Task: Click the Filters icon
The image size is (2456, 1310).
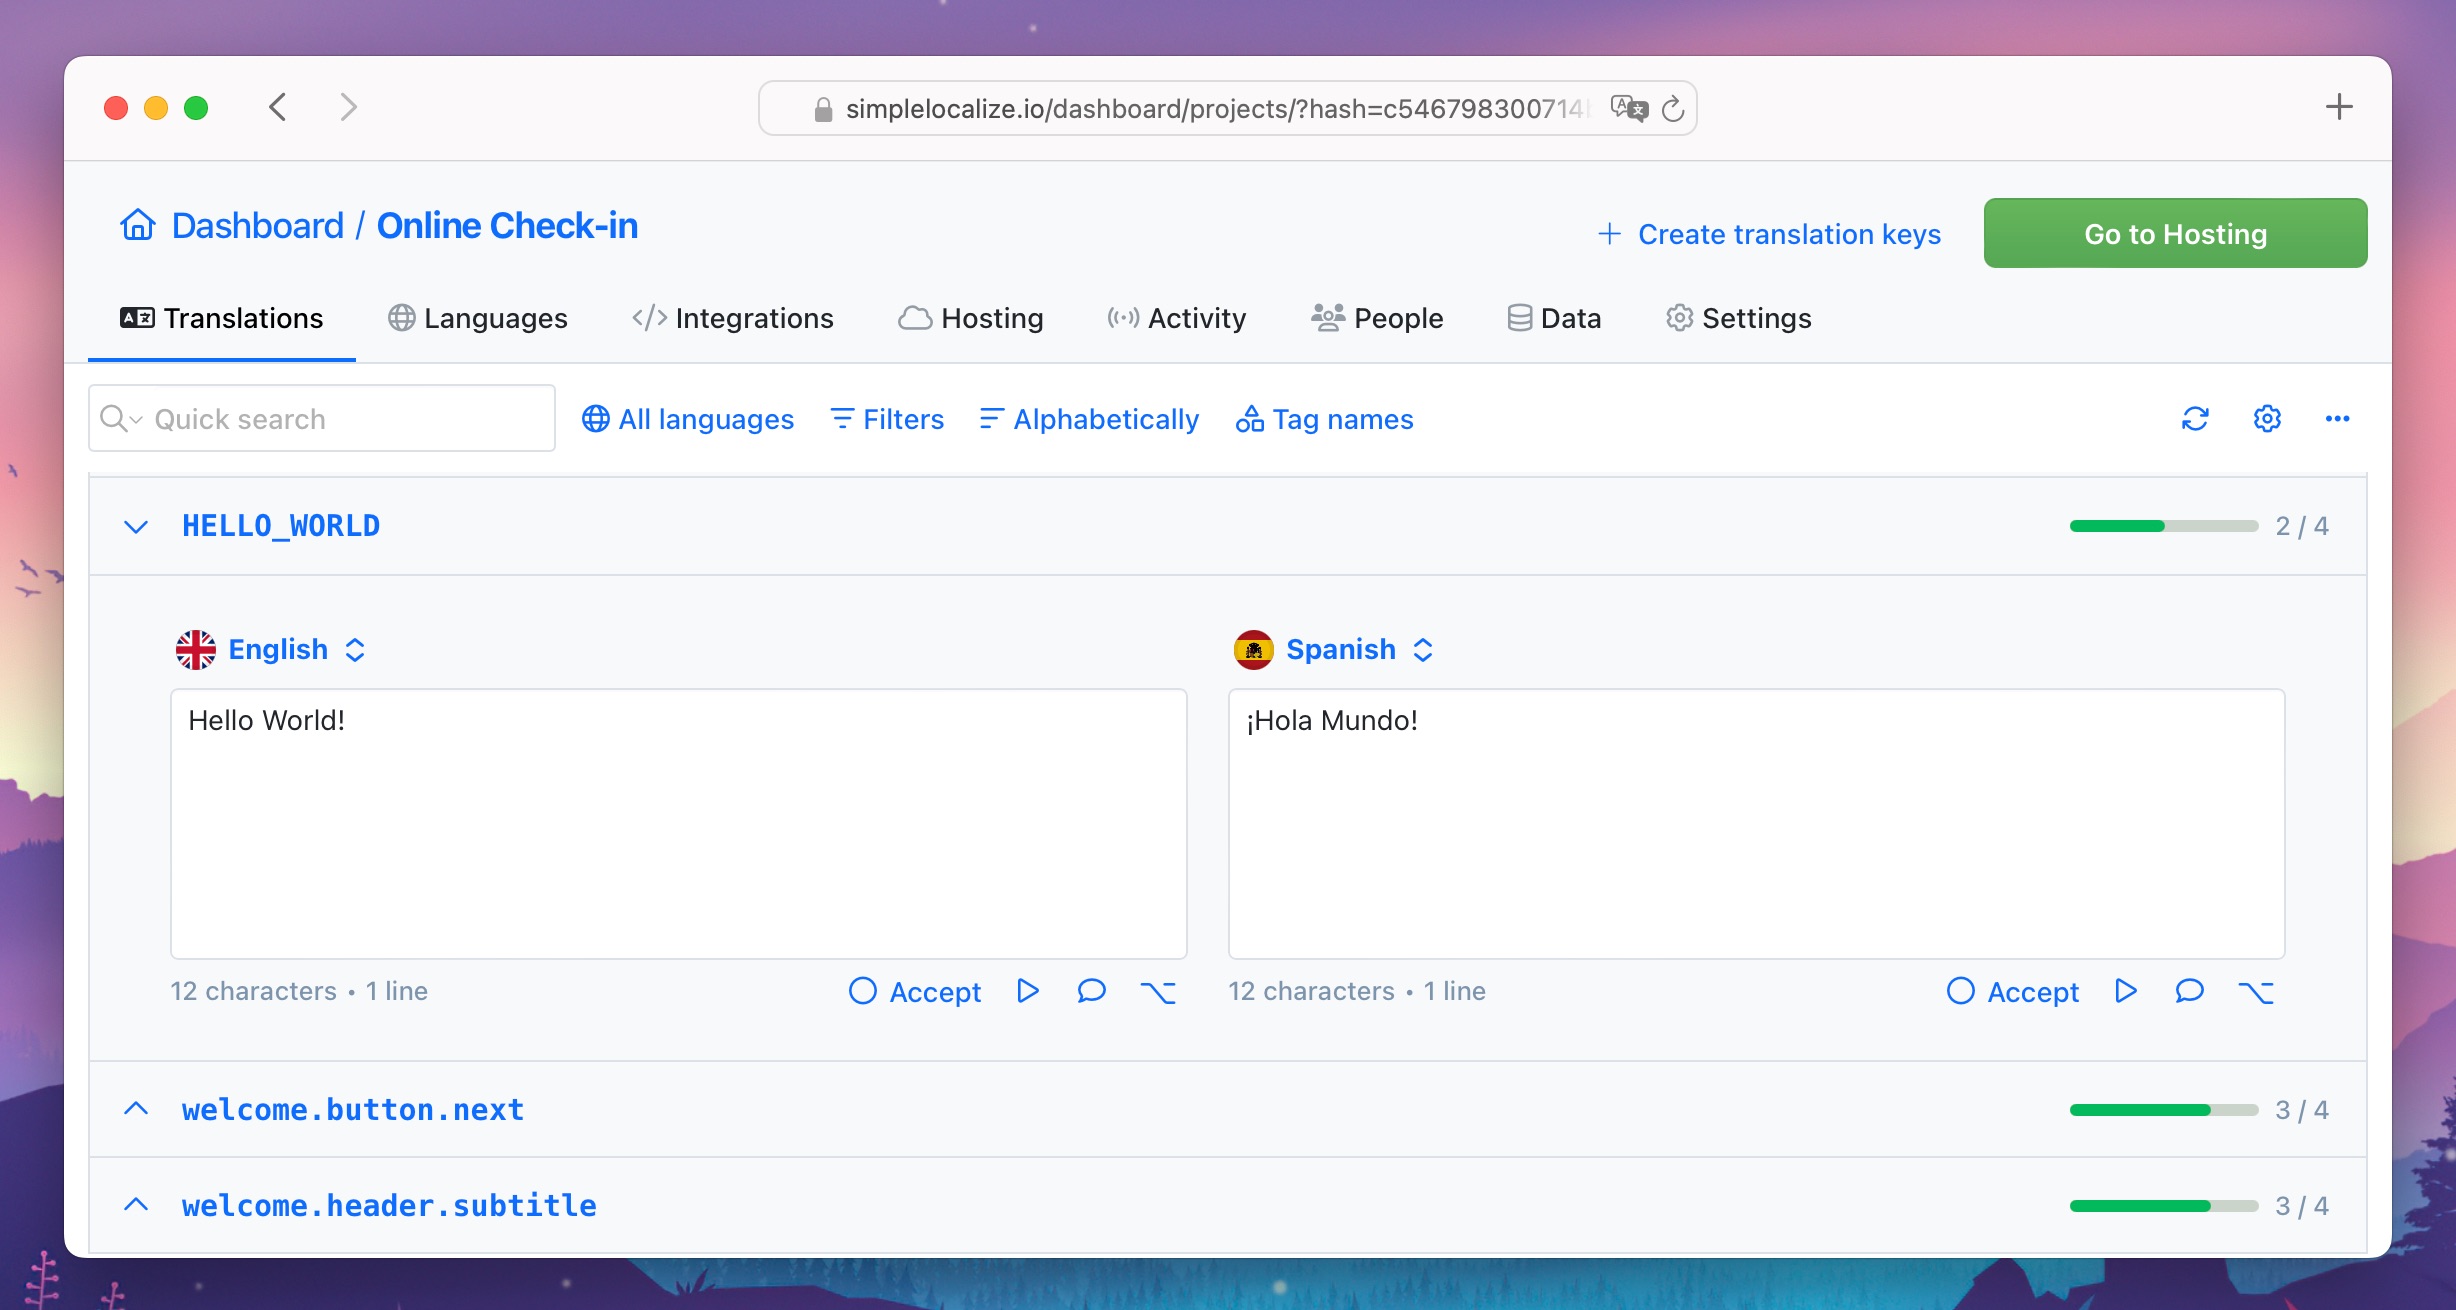Action: pos(843,419)
